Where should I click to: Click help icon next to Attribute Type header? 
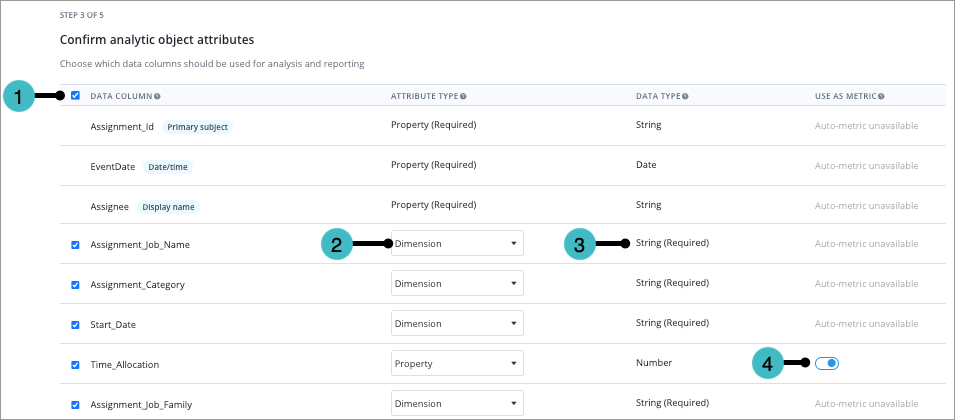pos(464,97)
